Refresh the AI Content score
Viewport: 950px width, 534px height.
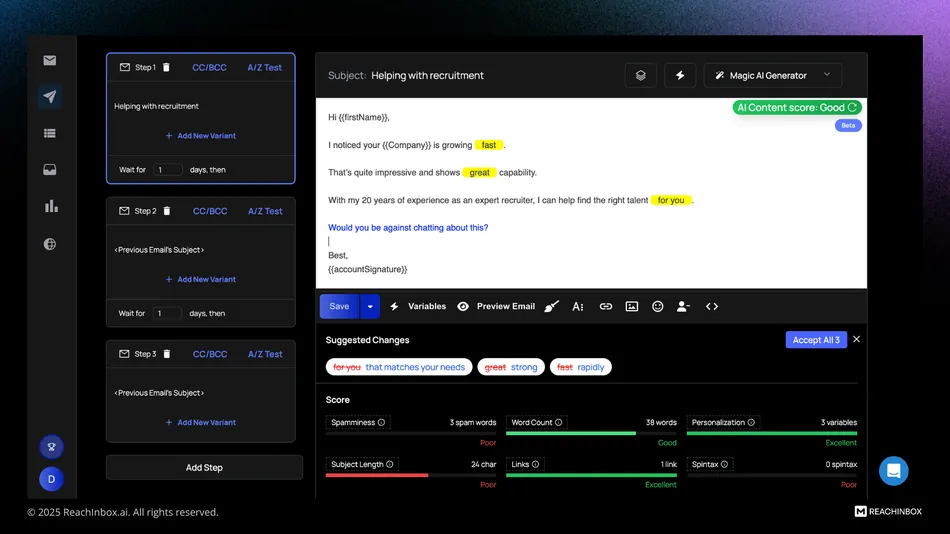coord(852,107)
